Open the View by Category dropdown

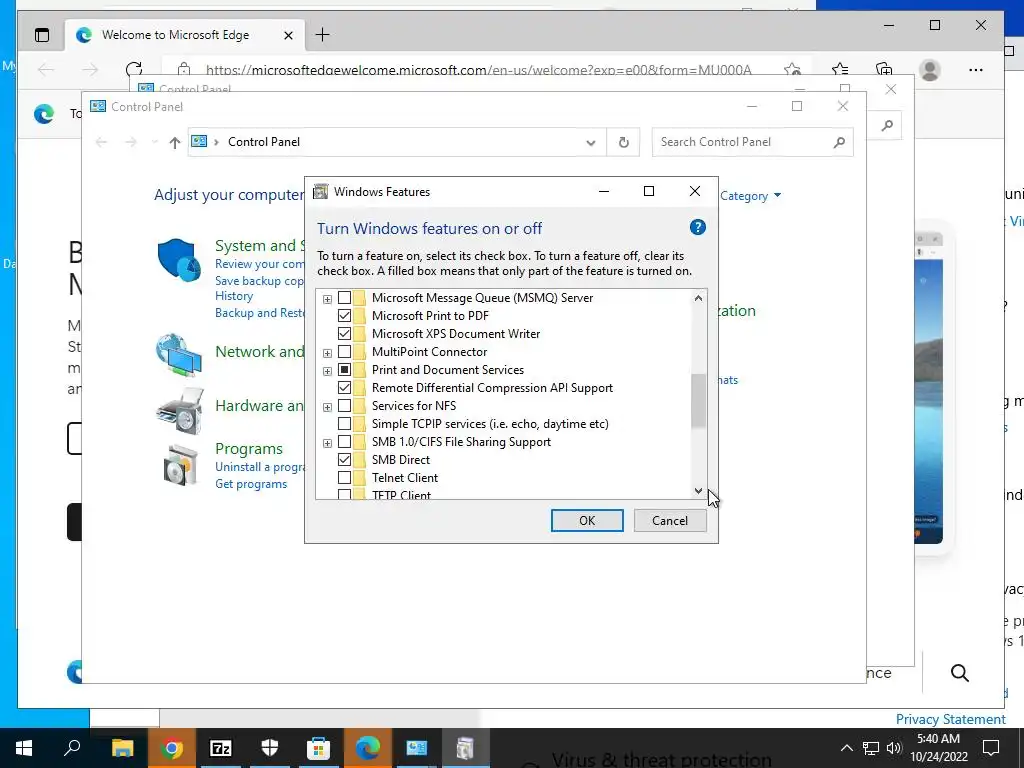click(750, 196)
